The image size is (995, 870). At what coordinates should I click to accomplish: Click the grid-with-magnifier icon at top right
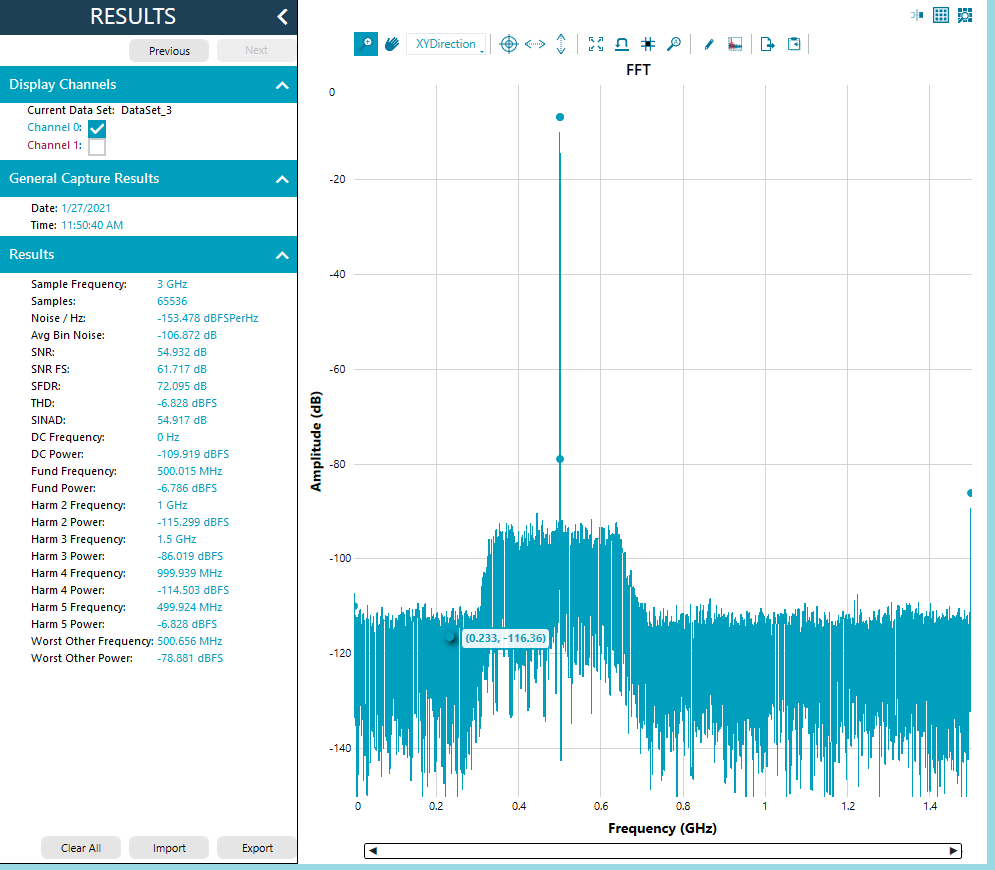click(965, 15)
